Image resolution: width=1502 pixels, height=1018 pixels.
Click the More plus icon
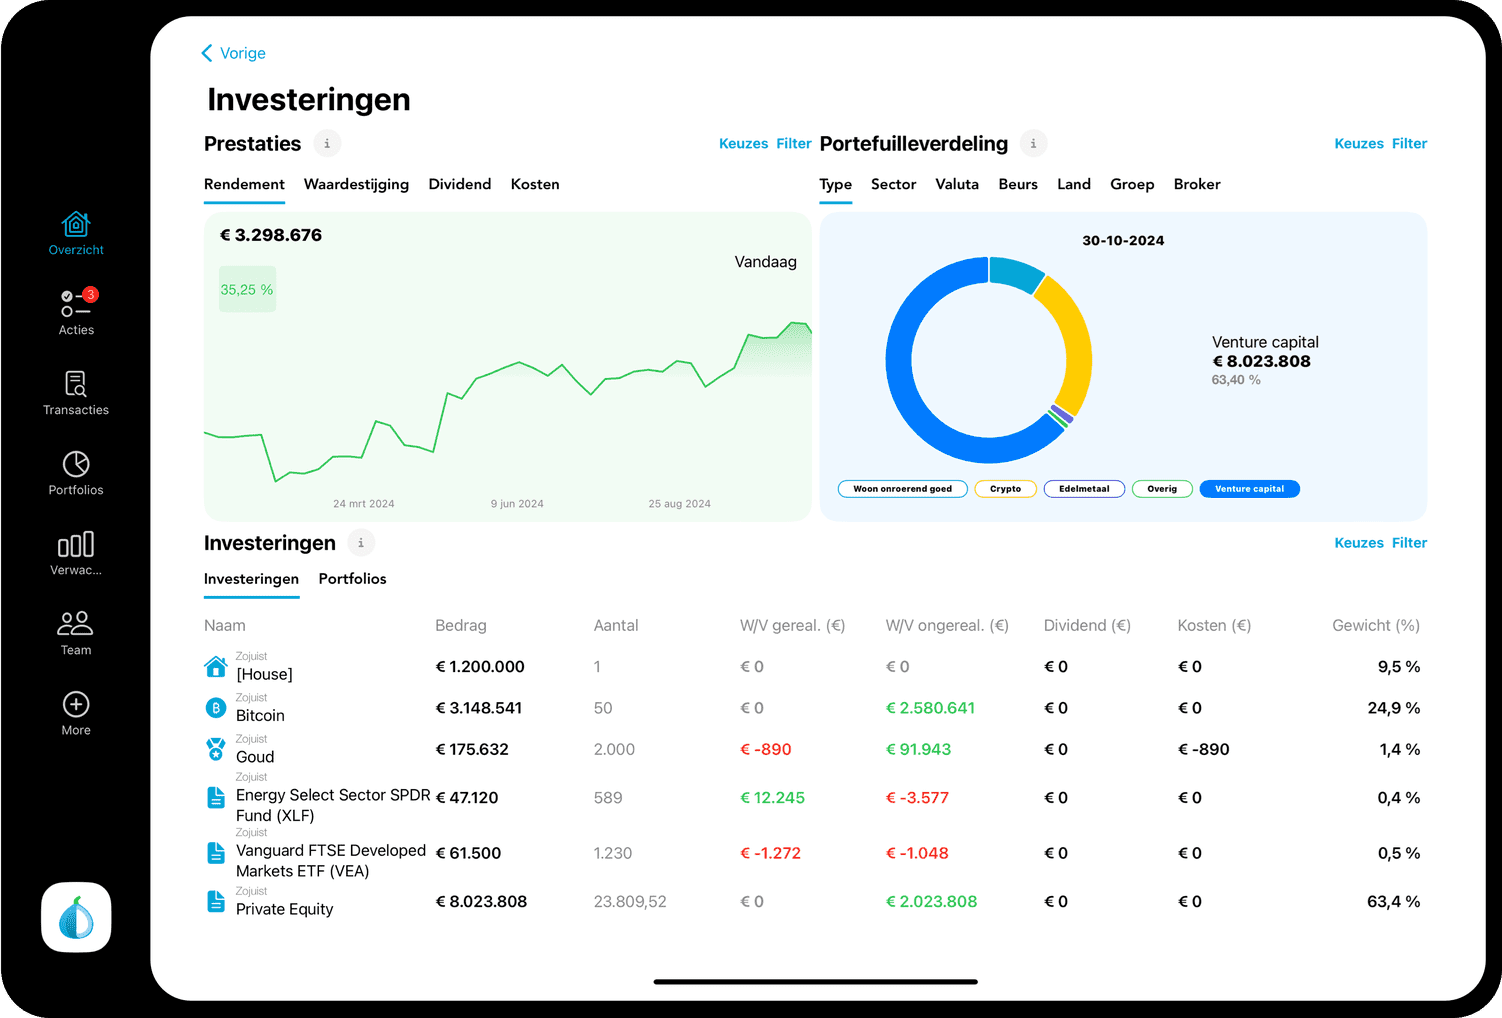76,713
